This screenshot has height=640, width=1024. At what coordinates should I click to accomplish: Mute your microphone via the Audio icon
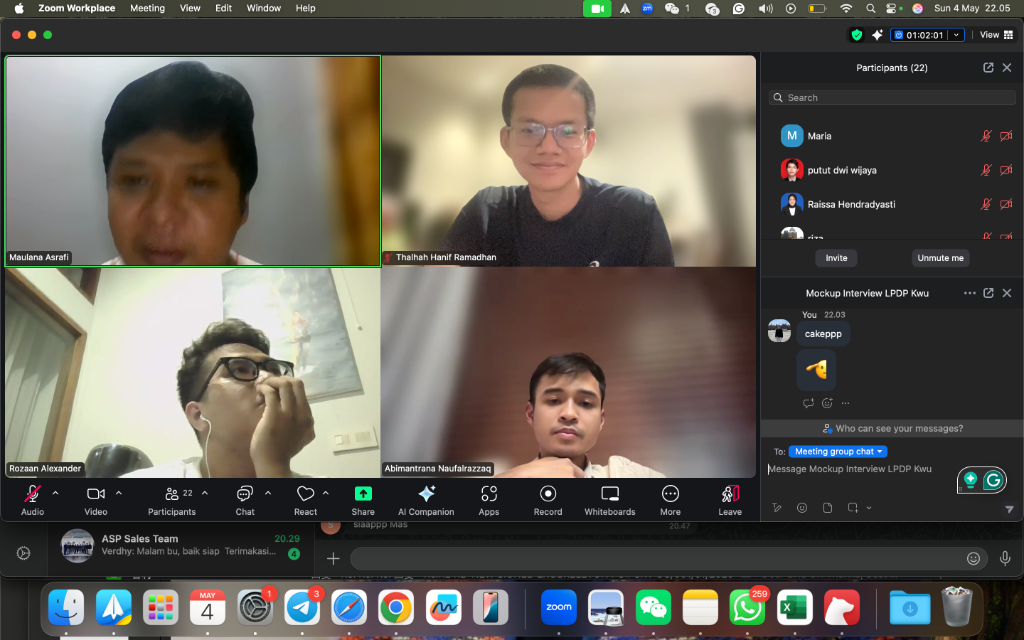coord(31,493)
